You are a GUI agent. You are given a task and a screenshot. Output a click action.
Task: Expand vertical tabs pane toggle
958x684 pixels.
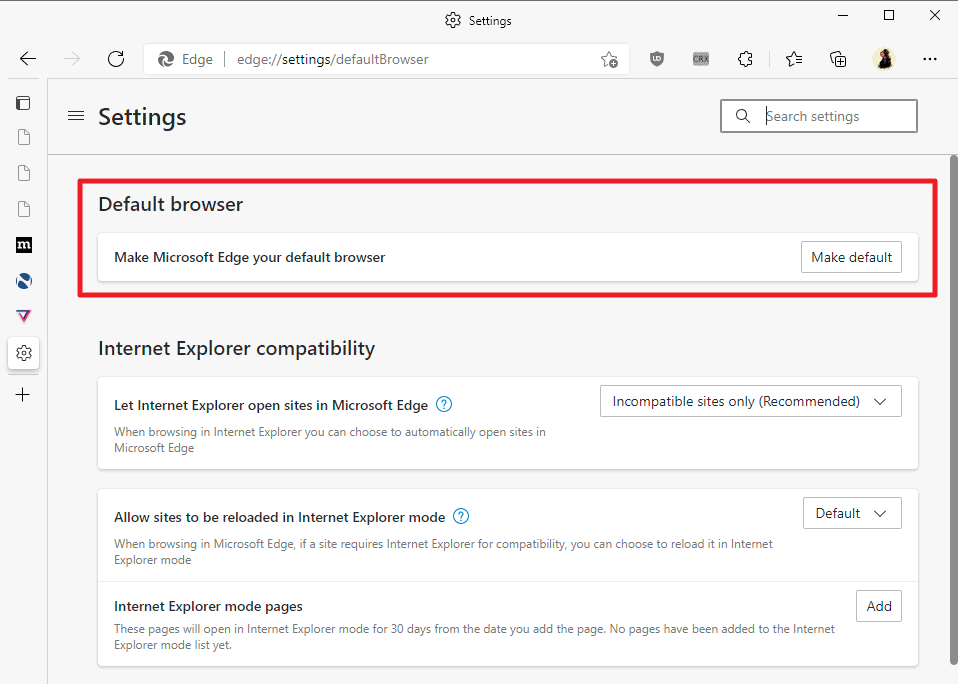point(24,102)
